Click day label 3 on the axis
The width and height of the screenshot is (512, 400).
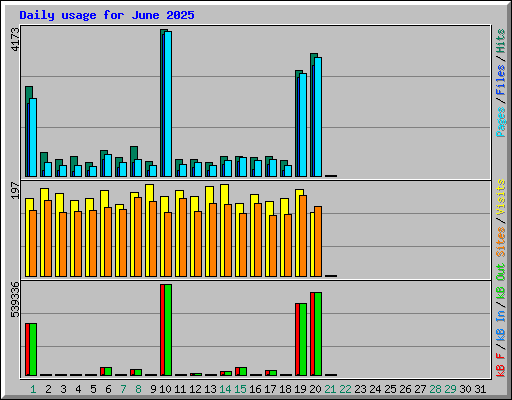pyautogui.click(x=63, y=389)
